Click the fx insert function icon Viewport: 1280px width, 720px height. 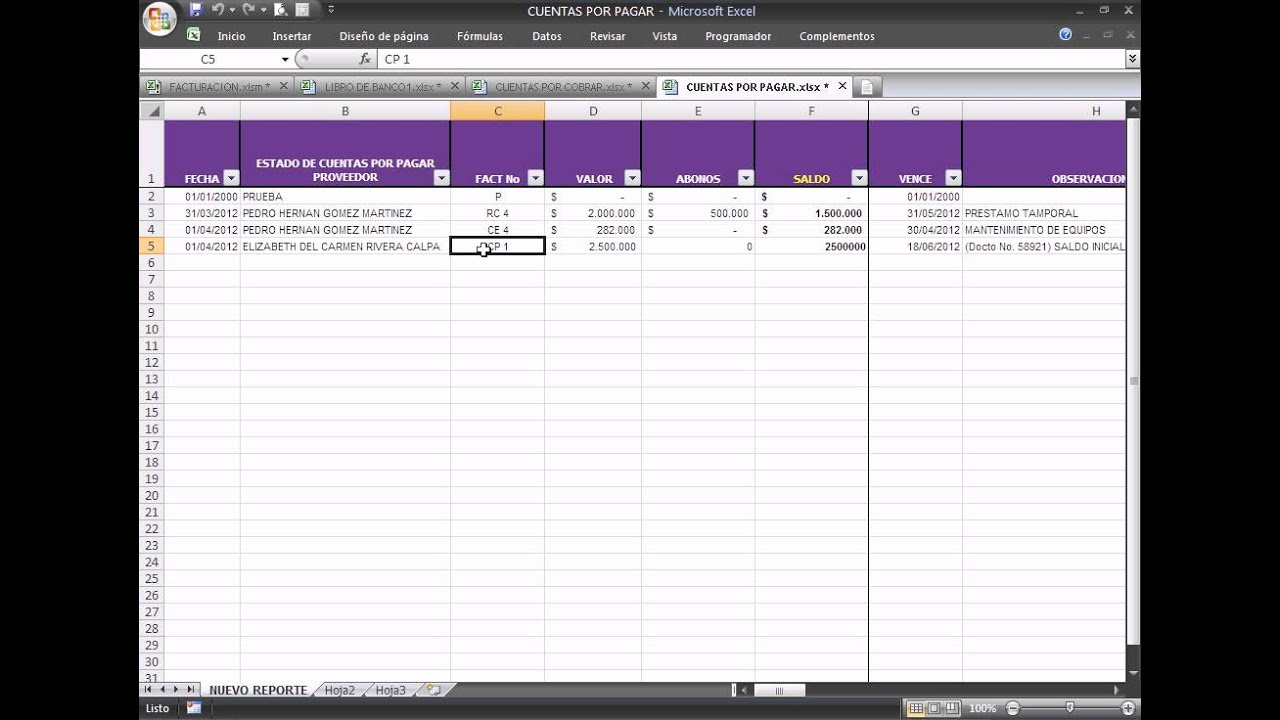[365, 59]
